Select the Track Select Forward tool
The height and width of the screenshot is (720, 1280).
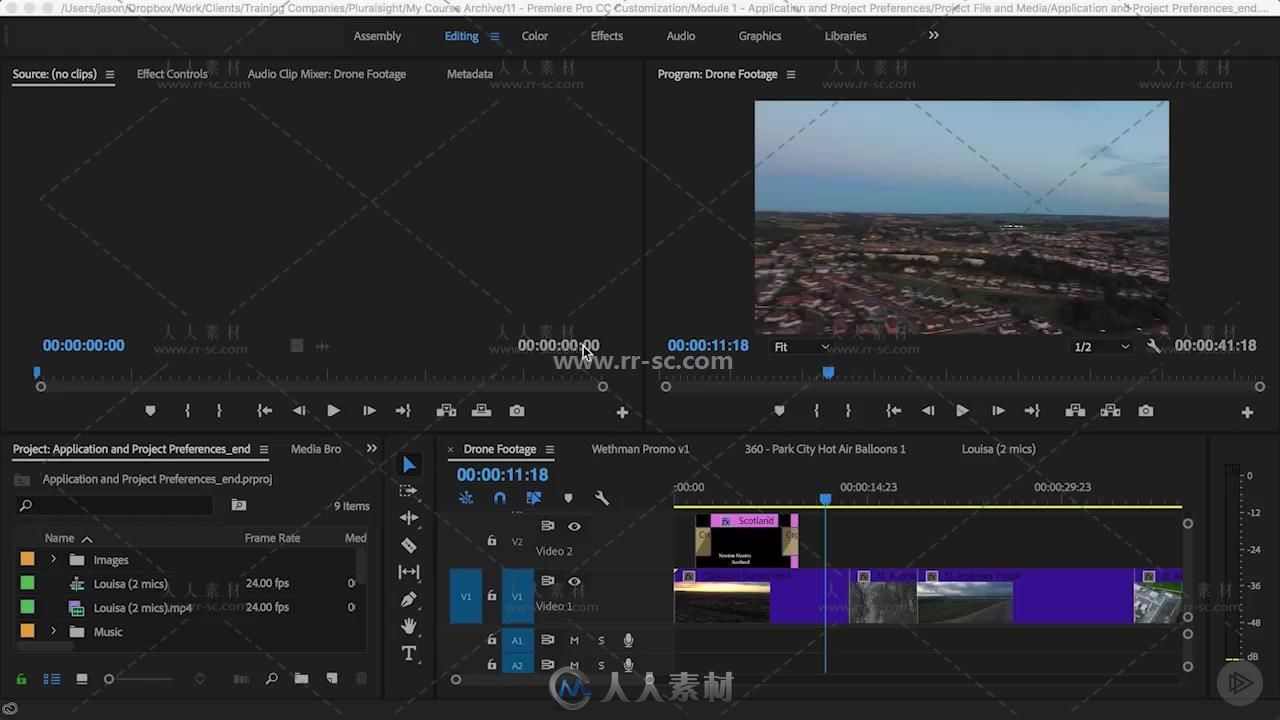(x=409, y=491)
